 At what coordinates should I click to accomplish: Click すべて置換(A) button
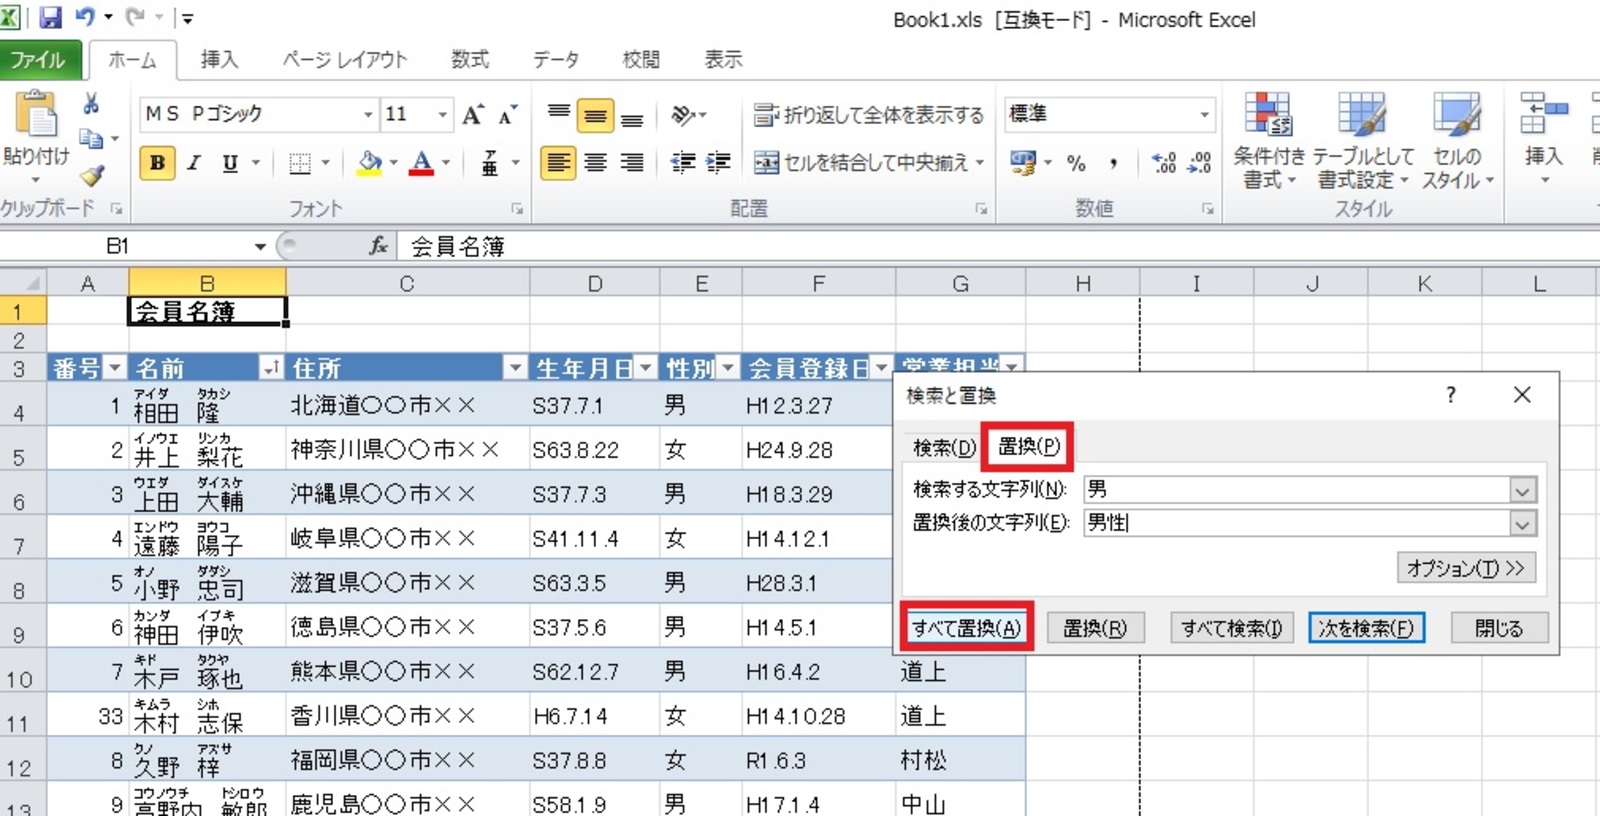tap(966, 628)
